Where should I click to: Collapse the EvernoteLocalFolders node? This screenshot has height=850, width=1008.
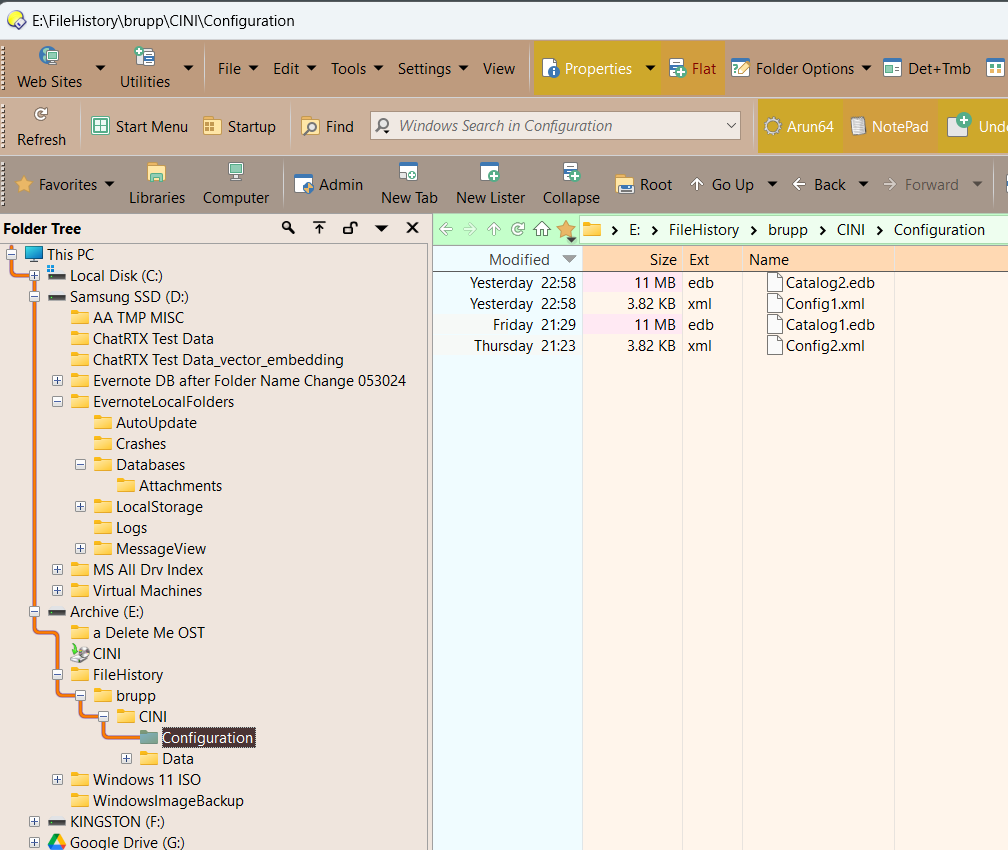point(58,402)
